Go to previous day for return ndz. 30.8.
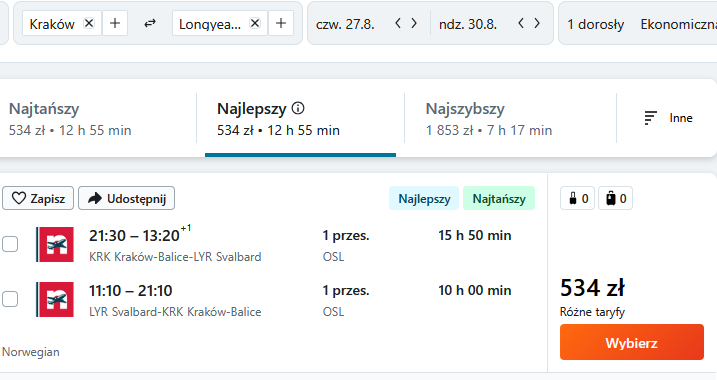Screen dimensions: 717x380 click(521, 23)
